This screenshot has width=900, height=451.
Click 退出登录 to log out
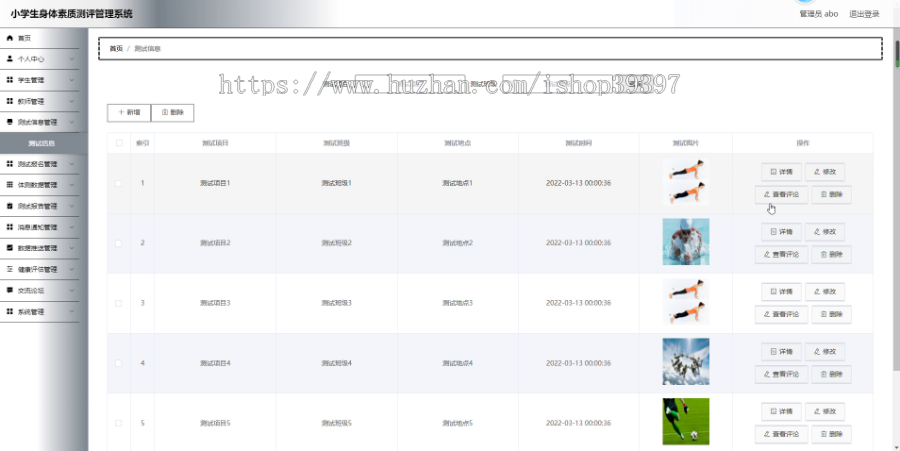pyautogui.click(x=864, y=14)
